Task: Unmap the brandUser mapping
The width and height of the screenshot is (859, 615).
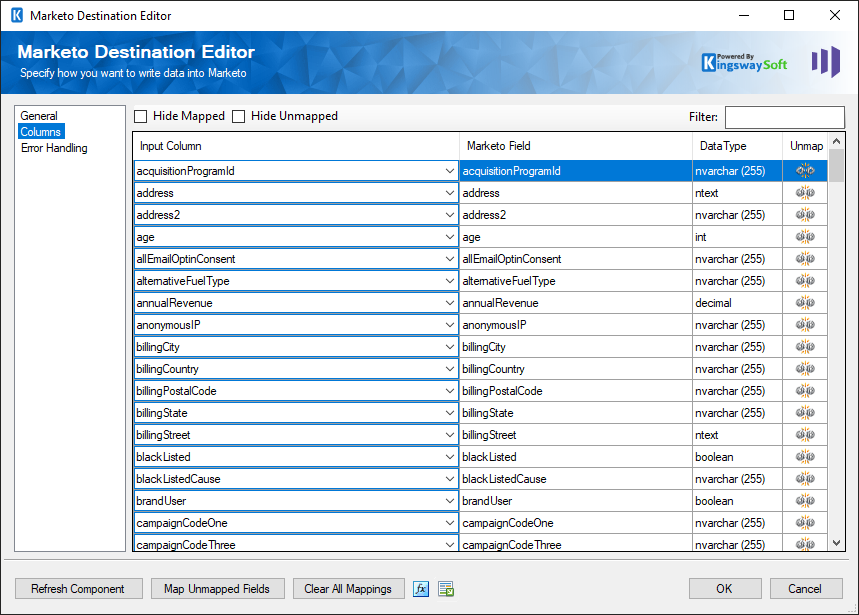Action: click(805, 501)
